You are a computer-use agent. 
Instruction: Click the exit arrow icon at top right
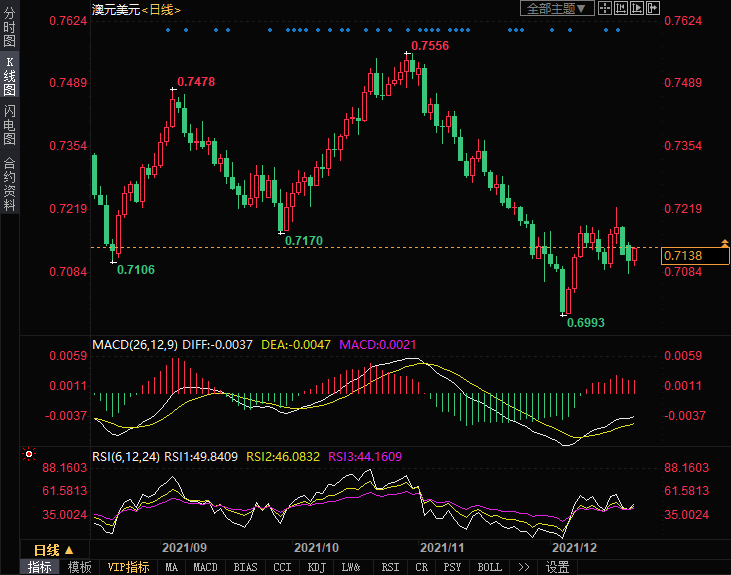(x=652, y=8)
